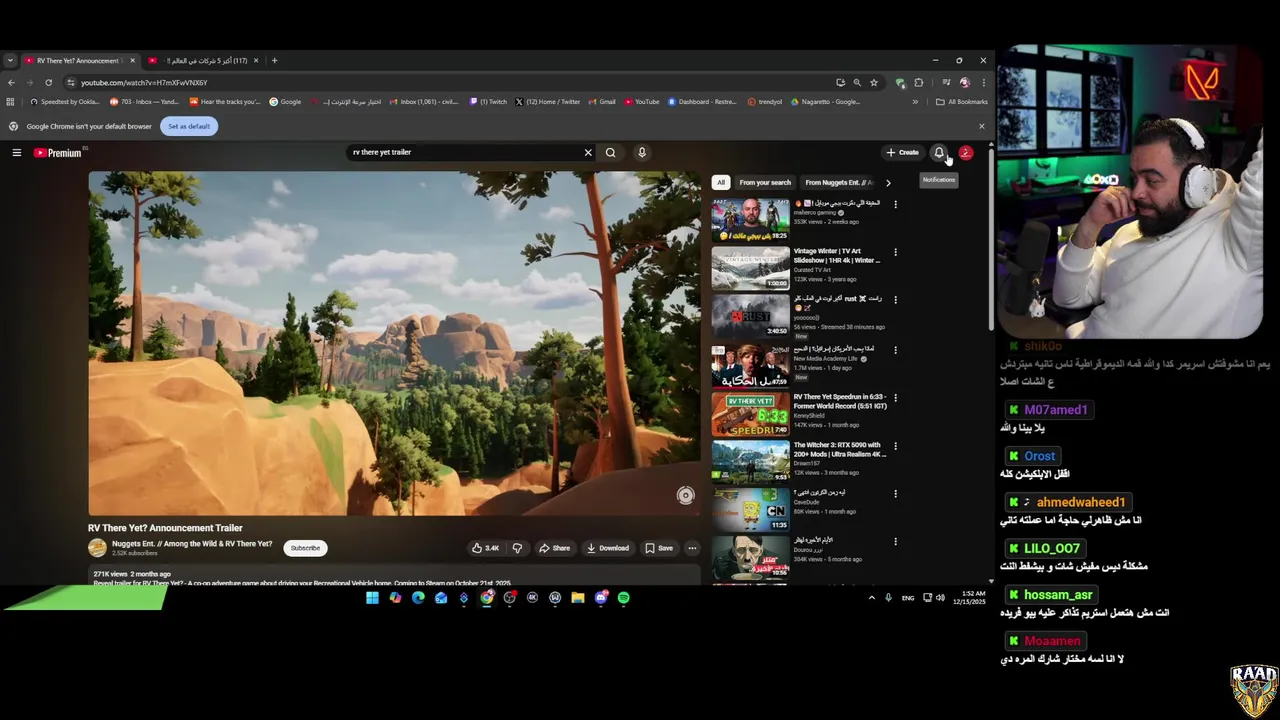
Task: Set Chrome as default browser
Action: click(x=189, y=127)
